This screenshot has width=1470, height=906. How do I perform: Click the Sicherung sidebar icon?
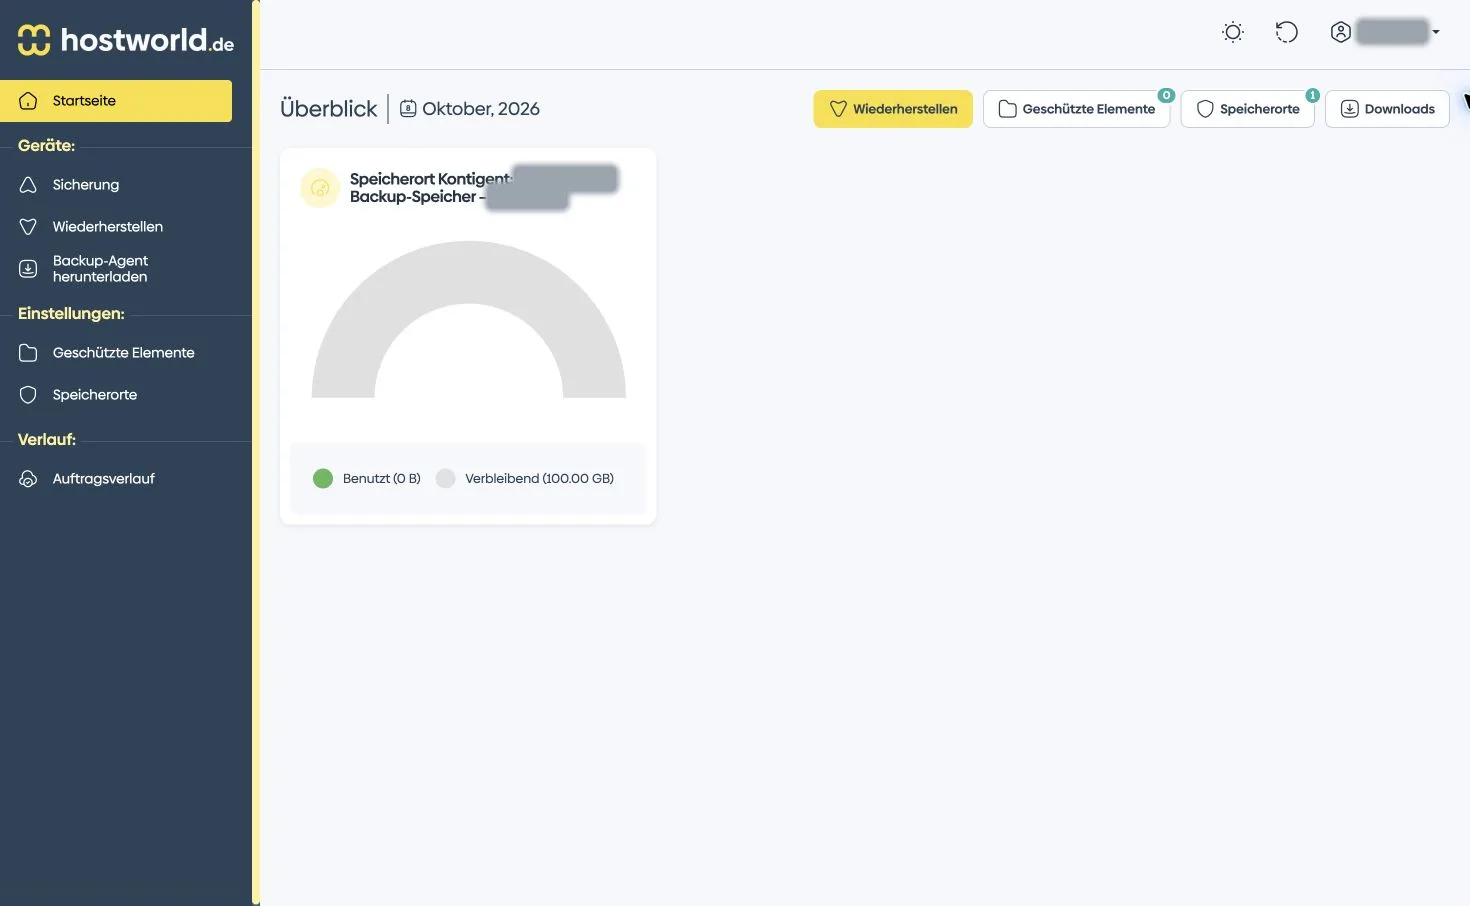click(x=28, y=185)
